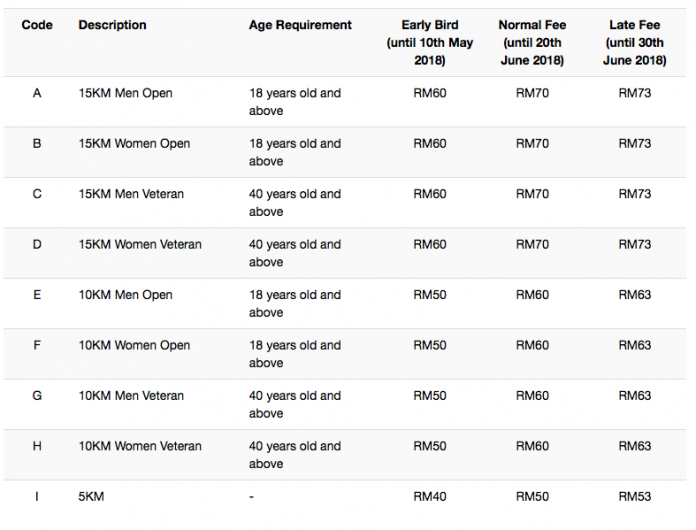696x530 pixels.
Task: Select the 15KM Men Veteran description
Action: pyautogui.click(x=131, y=194)
